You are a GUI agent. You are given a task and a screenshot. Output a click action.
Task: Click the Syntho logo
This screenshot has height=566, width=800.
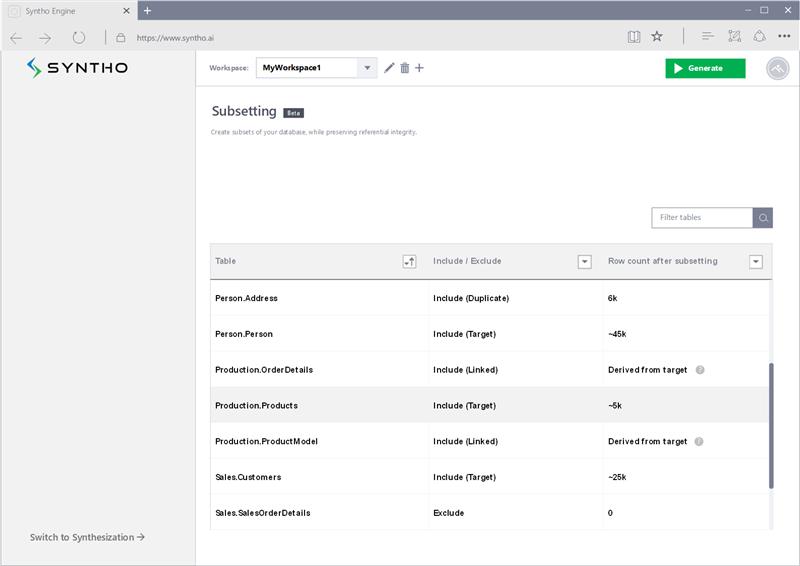77,67
